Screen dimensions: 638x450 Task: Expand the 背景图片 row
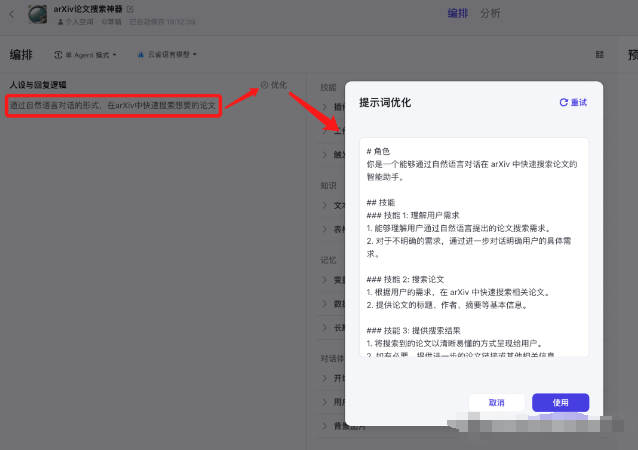tap(324, 426)
